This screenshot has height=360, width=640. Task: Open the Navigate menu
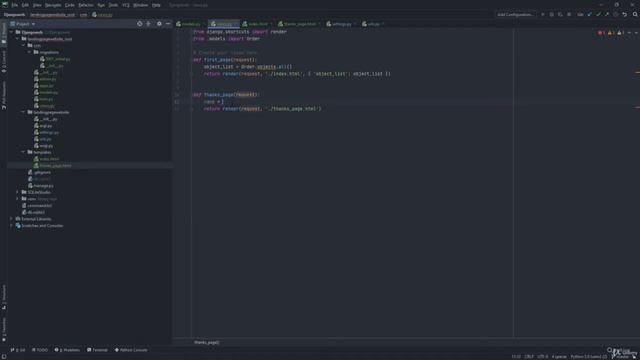coord(53,5)
